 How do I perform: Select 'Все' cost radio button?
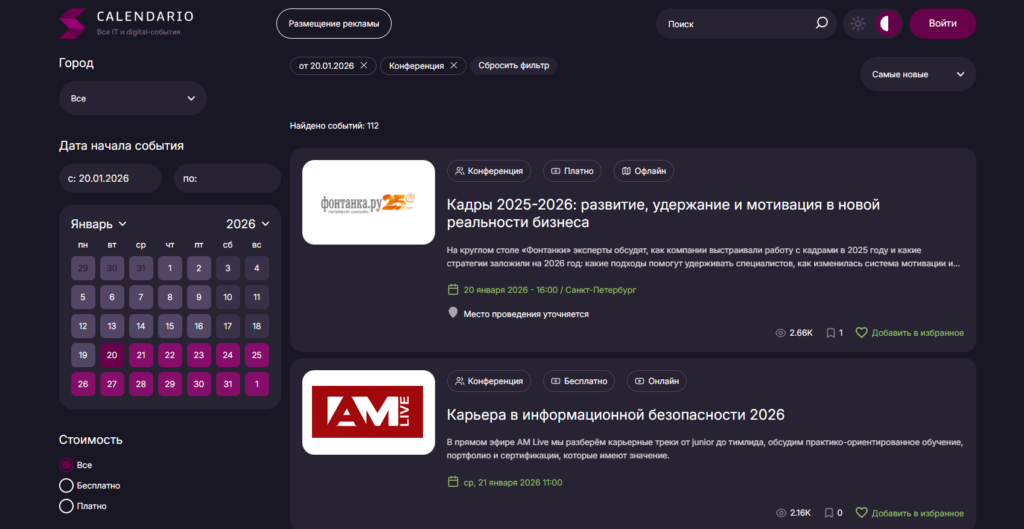66,466
